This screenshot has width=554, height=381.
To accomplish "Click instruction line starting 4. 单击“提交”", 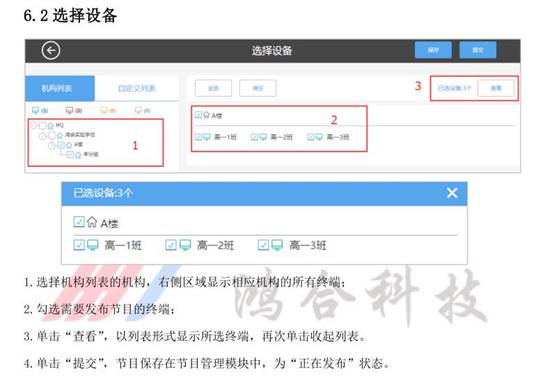I will pyautogui.click(x=207, y=363).
